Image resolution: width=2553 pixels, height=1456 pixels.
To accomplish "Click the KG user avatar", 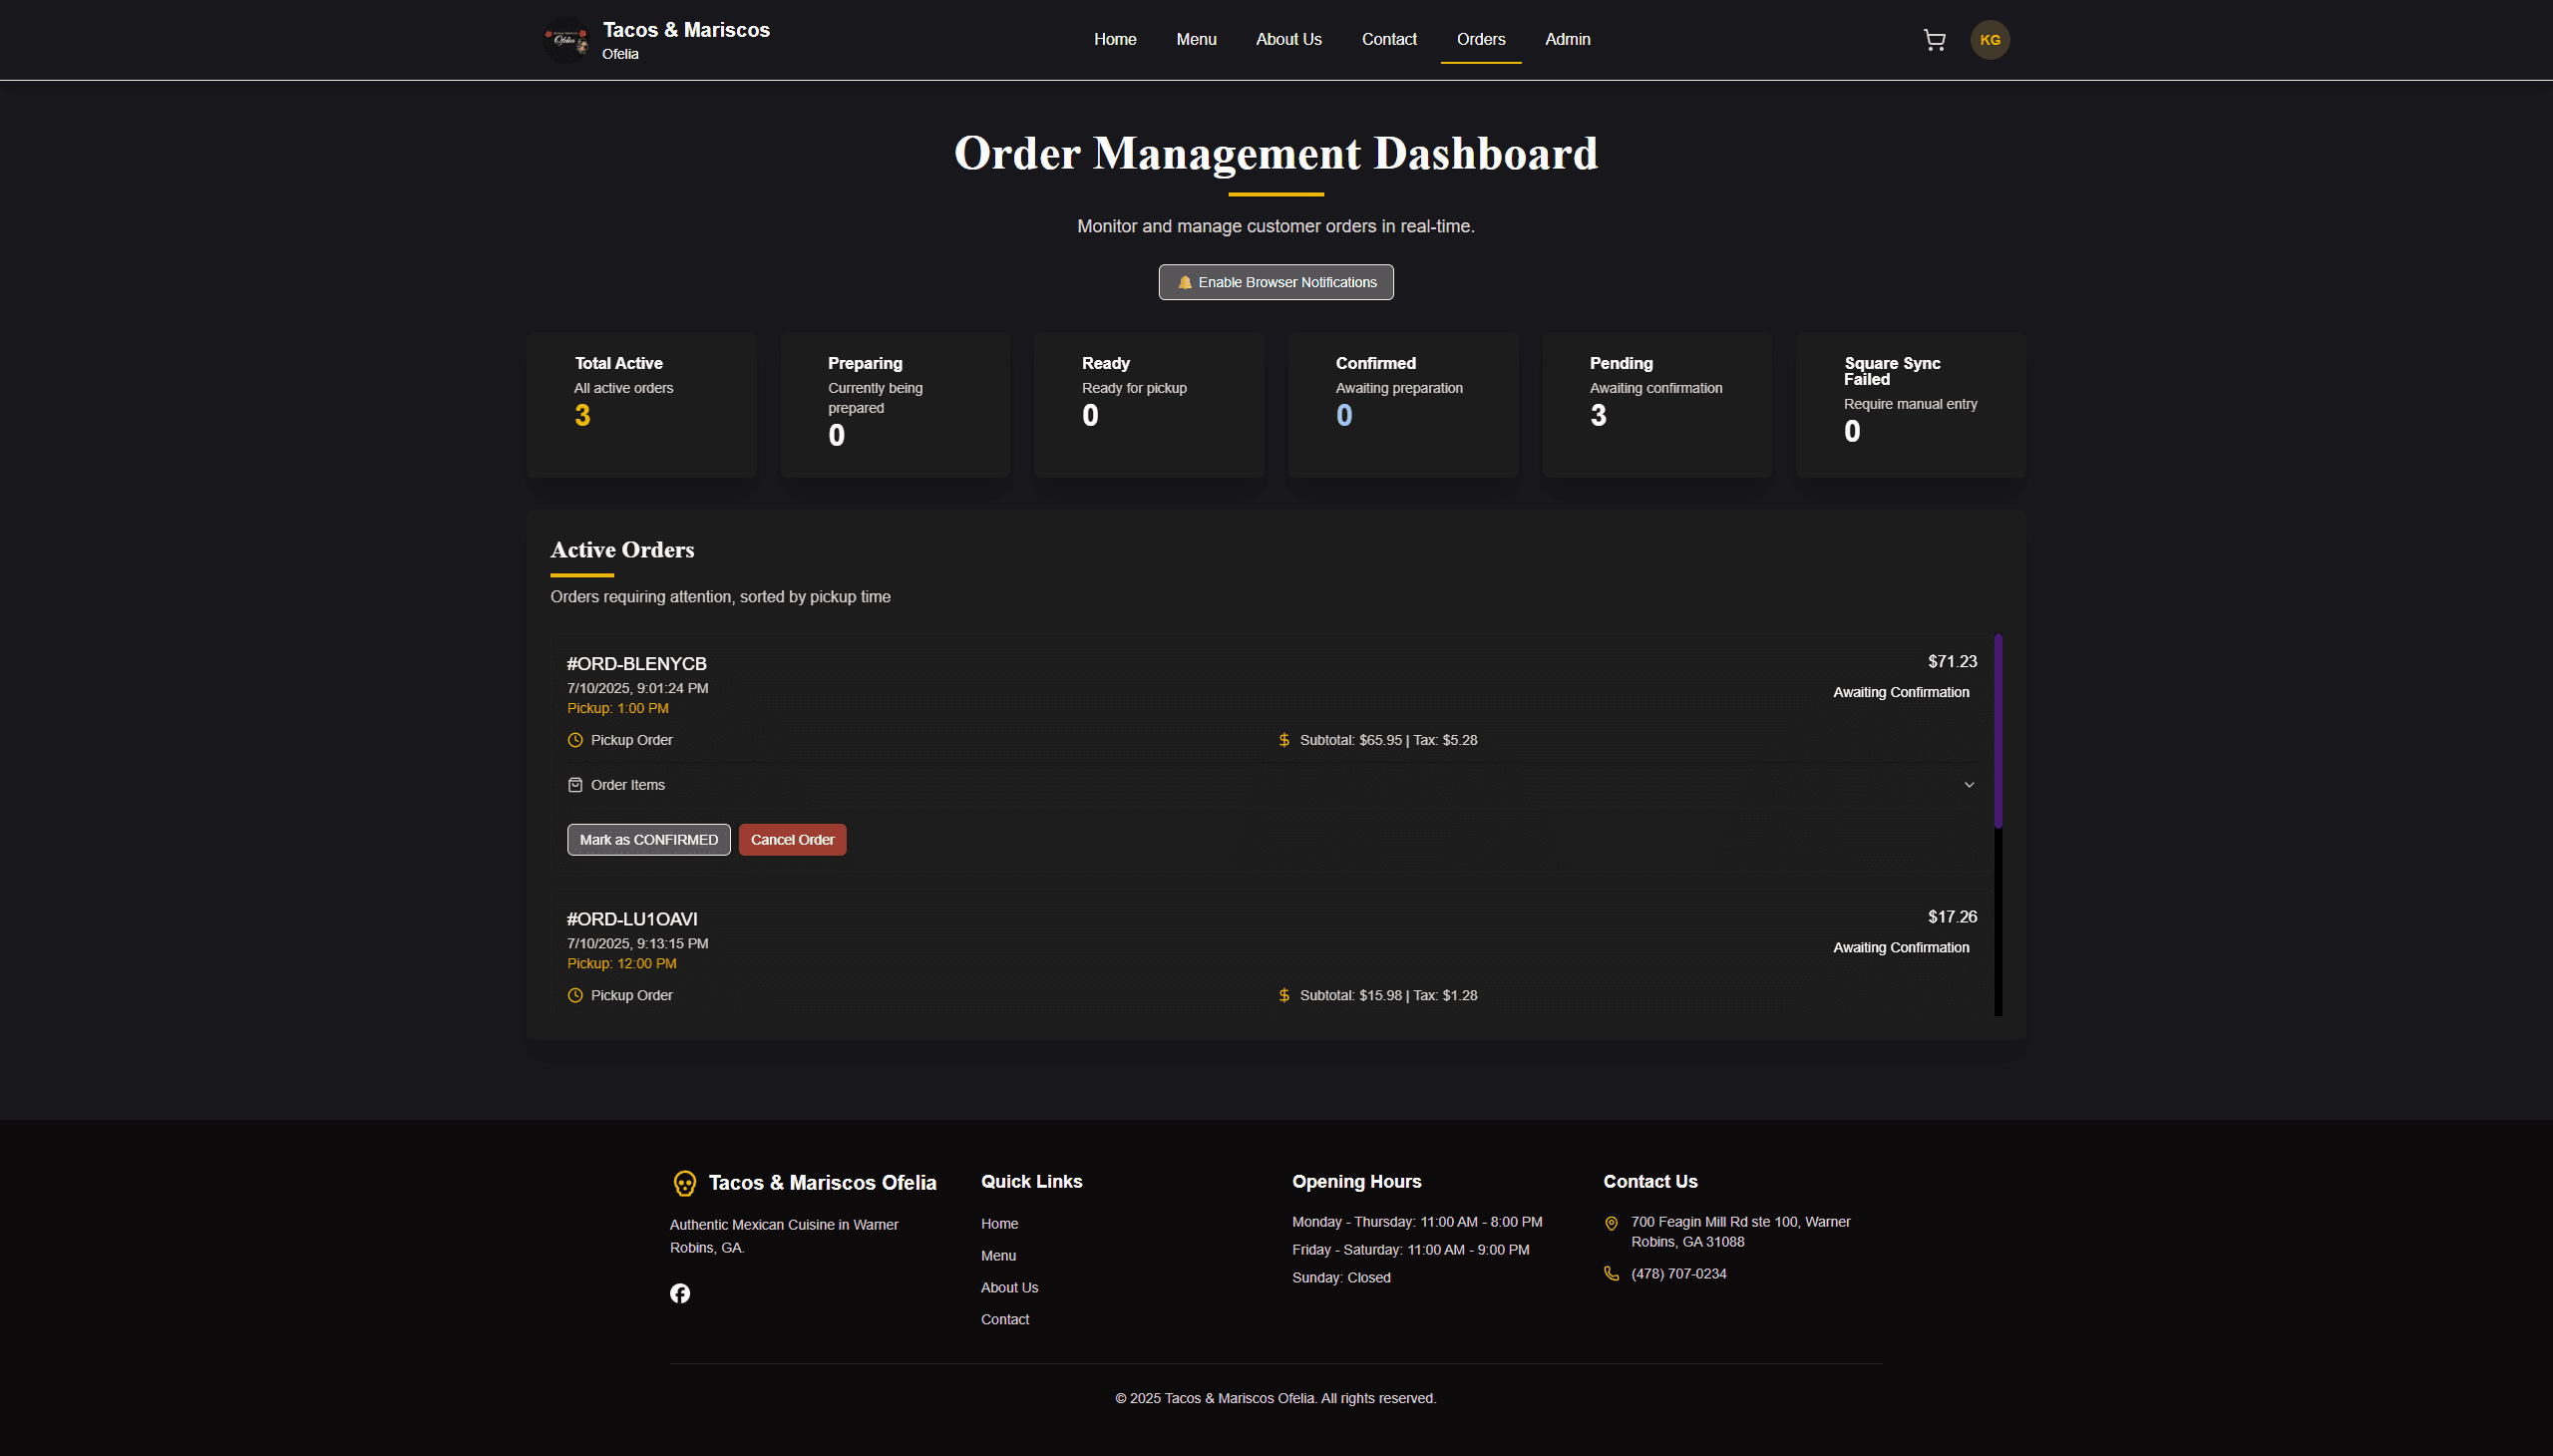I will click(1989, 40).
